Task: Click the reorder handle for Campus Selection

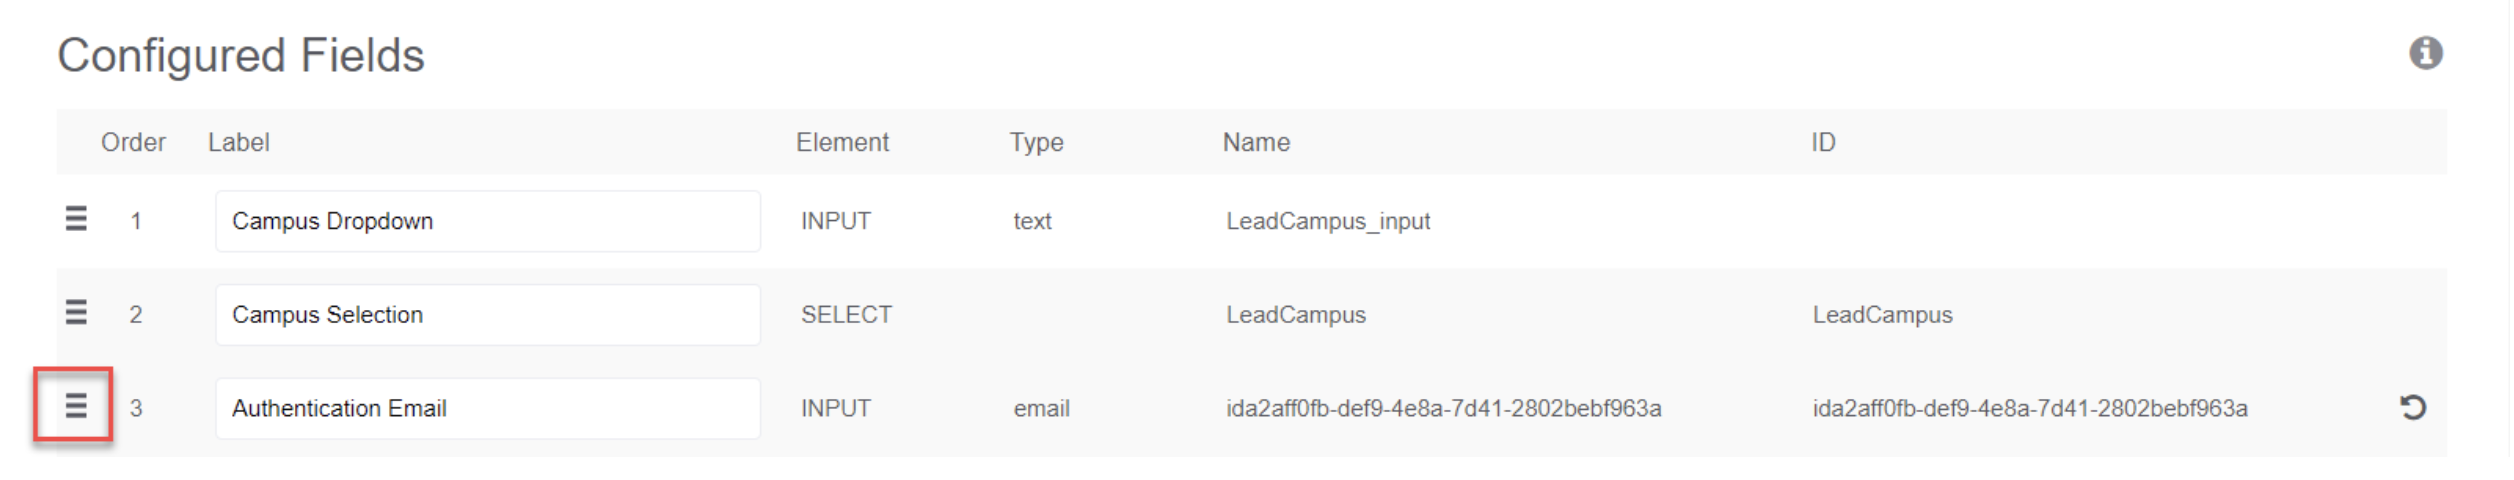Action: click(76, 313)
